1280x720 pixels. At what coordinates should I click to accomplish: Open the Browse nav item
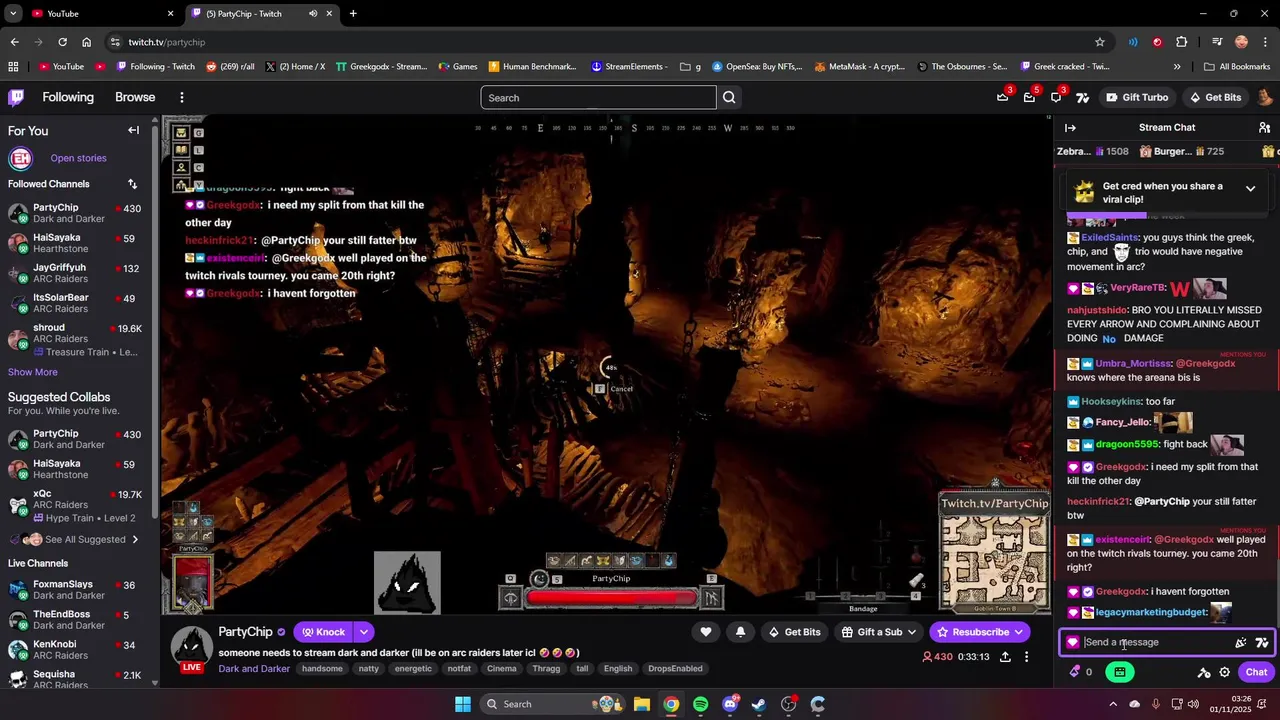tap(135, 97)
